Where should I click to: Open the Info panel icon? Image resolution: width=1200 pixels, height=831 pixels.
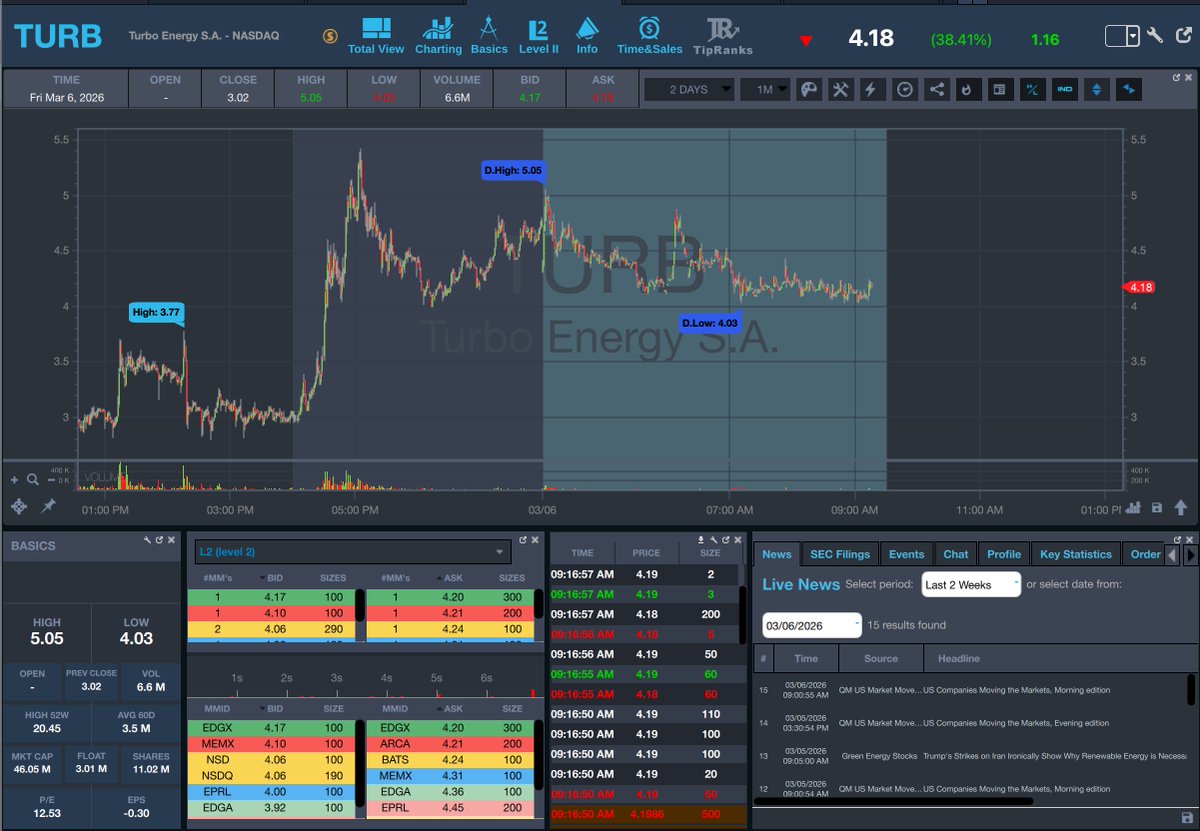pos(587,35)
